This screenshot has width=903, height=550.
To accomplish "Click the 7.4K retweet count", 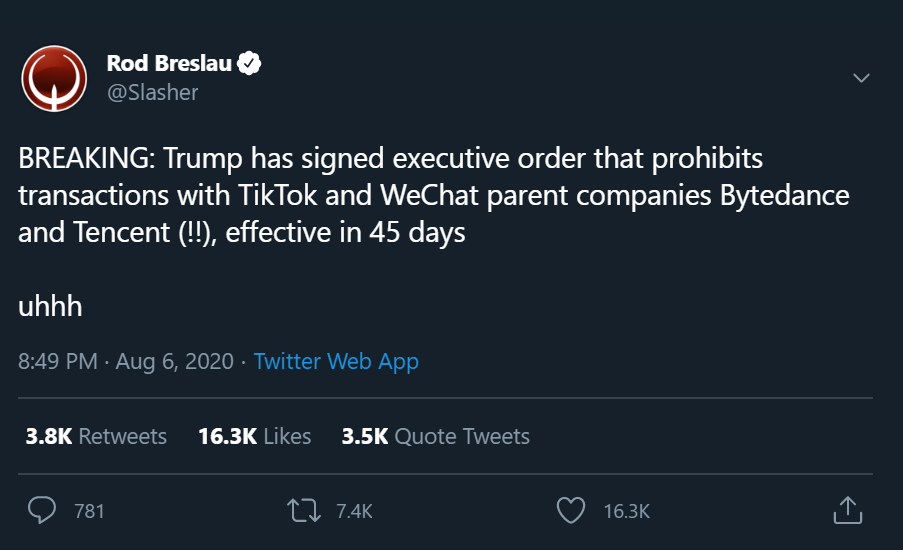I will (354, 511).
